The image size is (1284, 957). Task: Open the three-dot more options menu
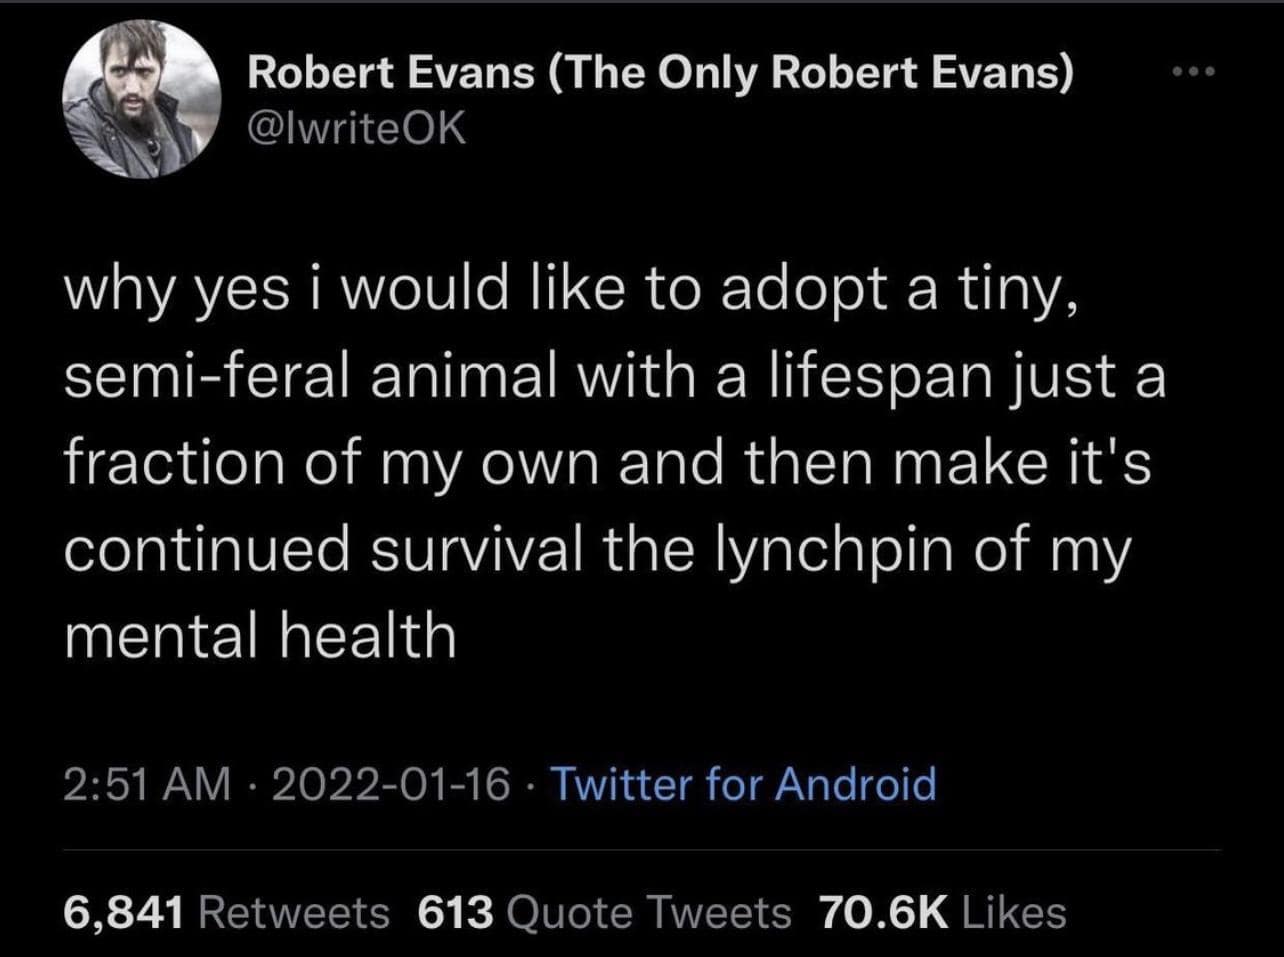(x=1195, y=72)
